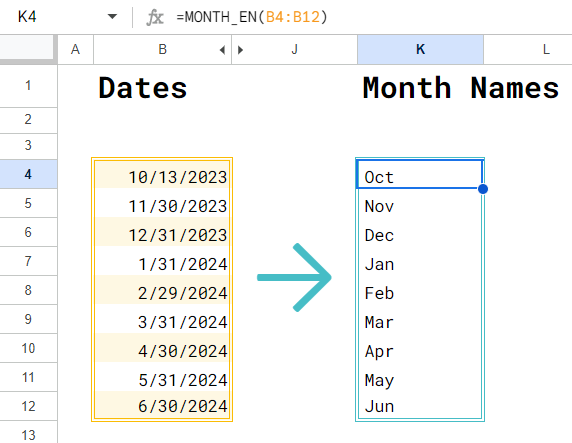572x443 pixels.
Task: Select cell with date 11/30/2023
Action: click(162, 203)
